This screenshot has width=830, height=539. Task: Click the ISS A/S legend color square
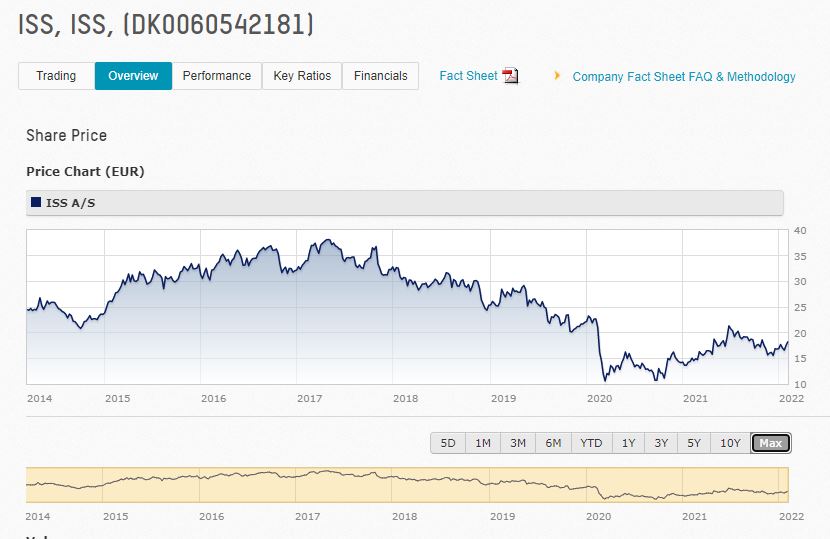tap(37, 203)
